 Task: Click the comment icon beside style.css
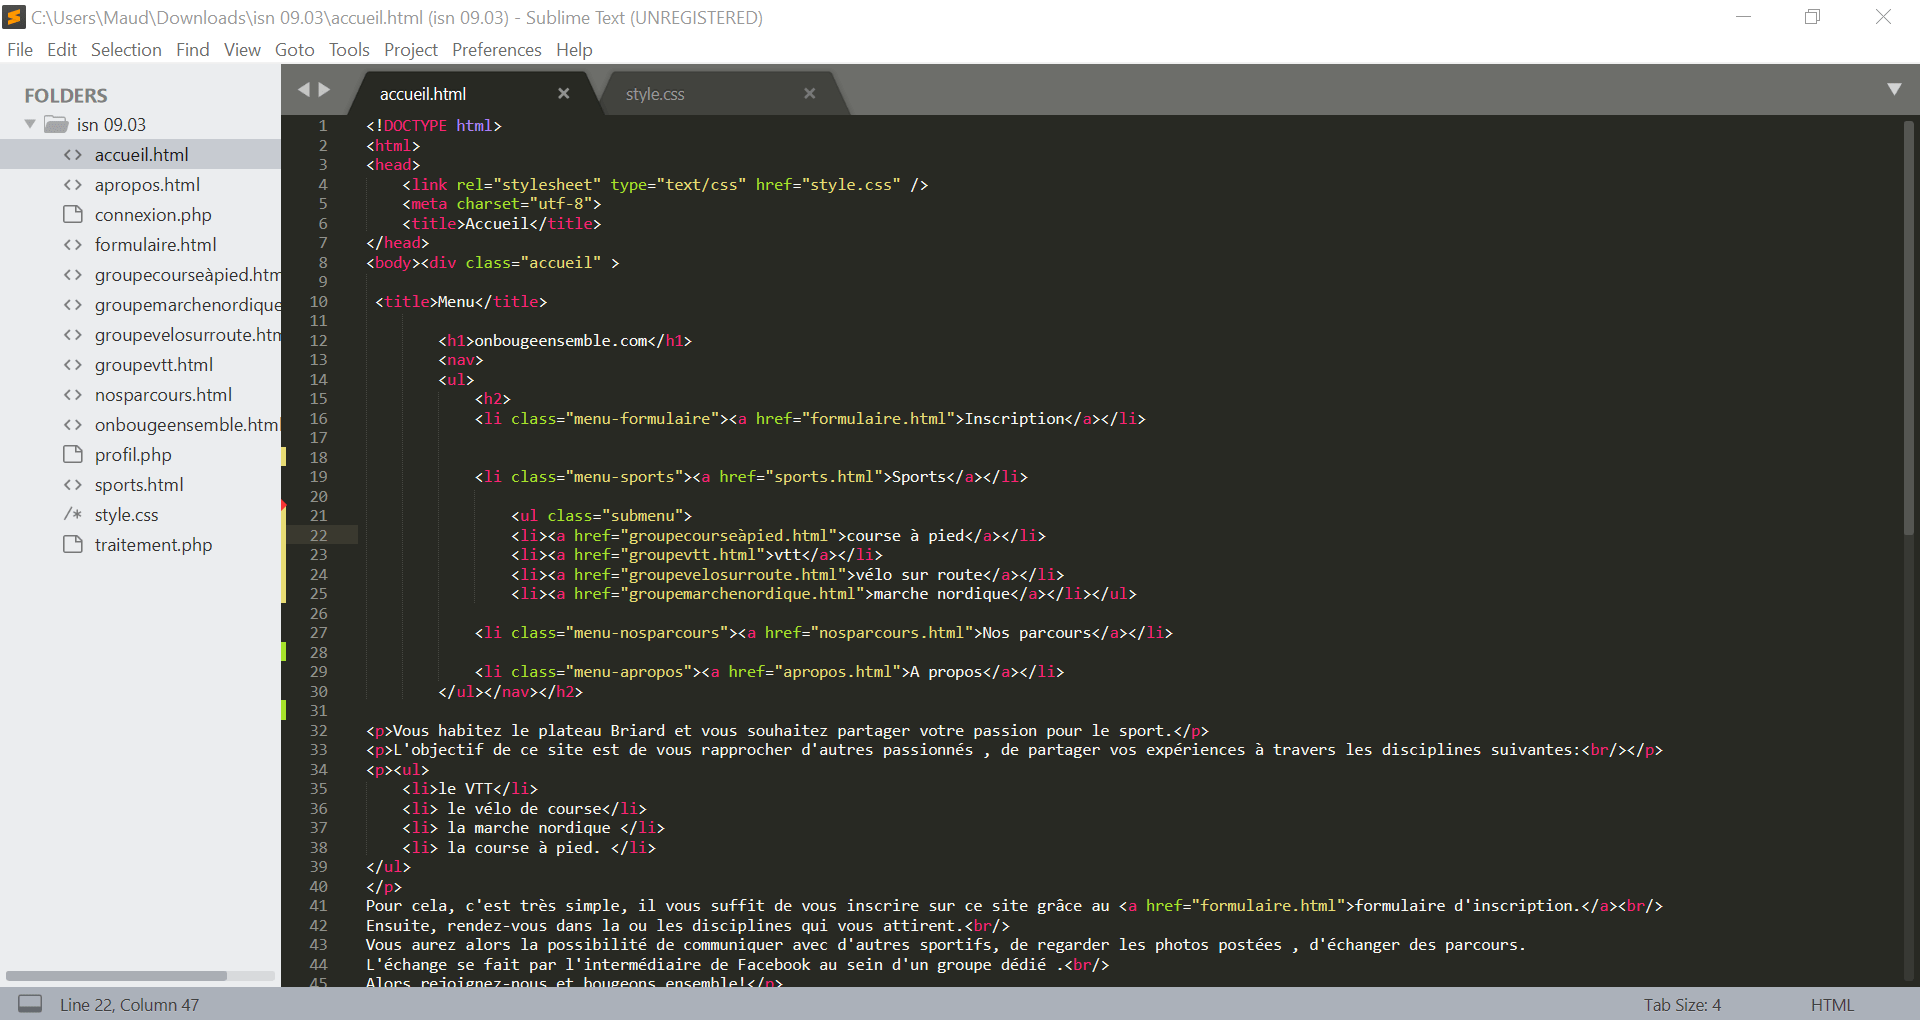tap(72, 515)
